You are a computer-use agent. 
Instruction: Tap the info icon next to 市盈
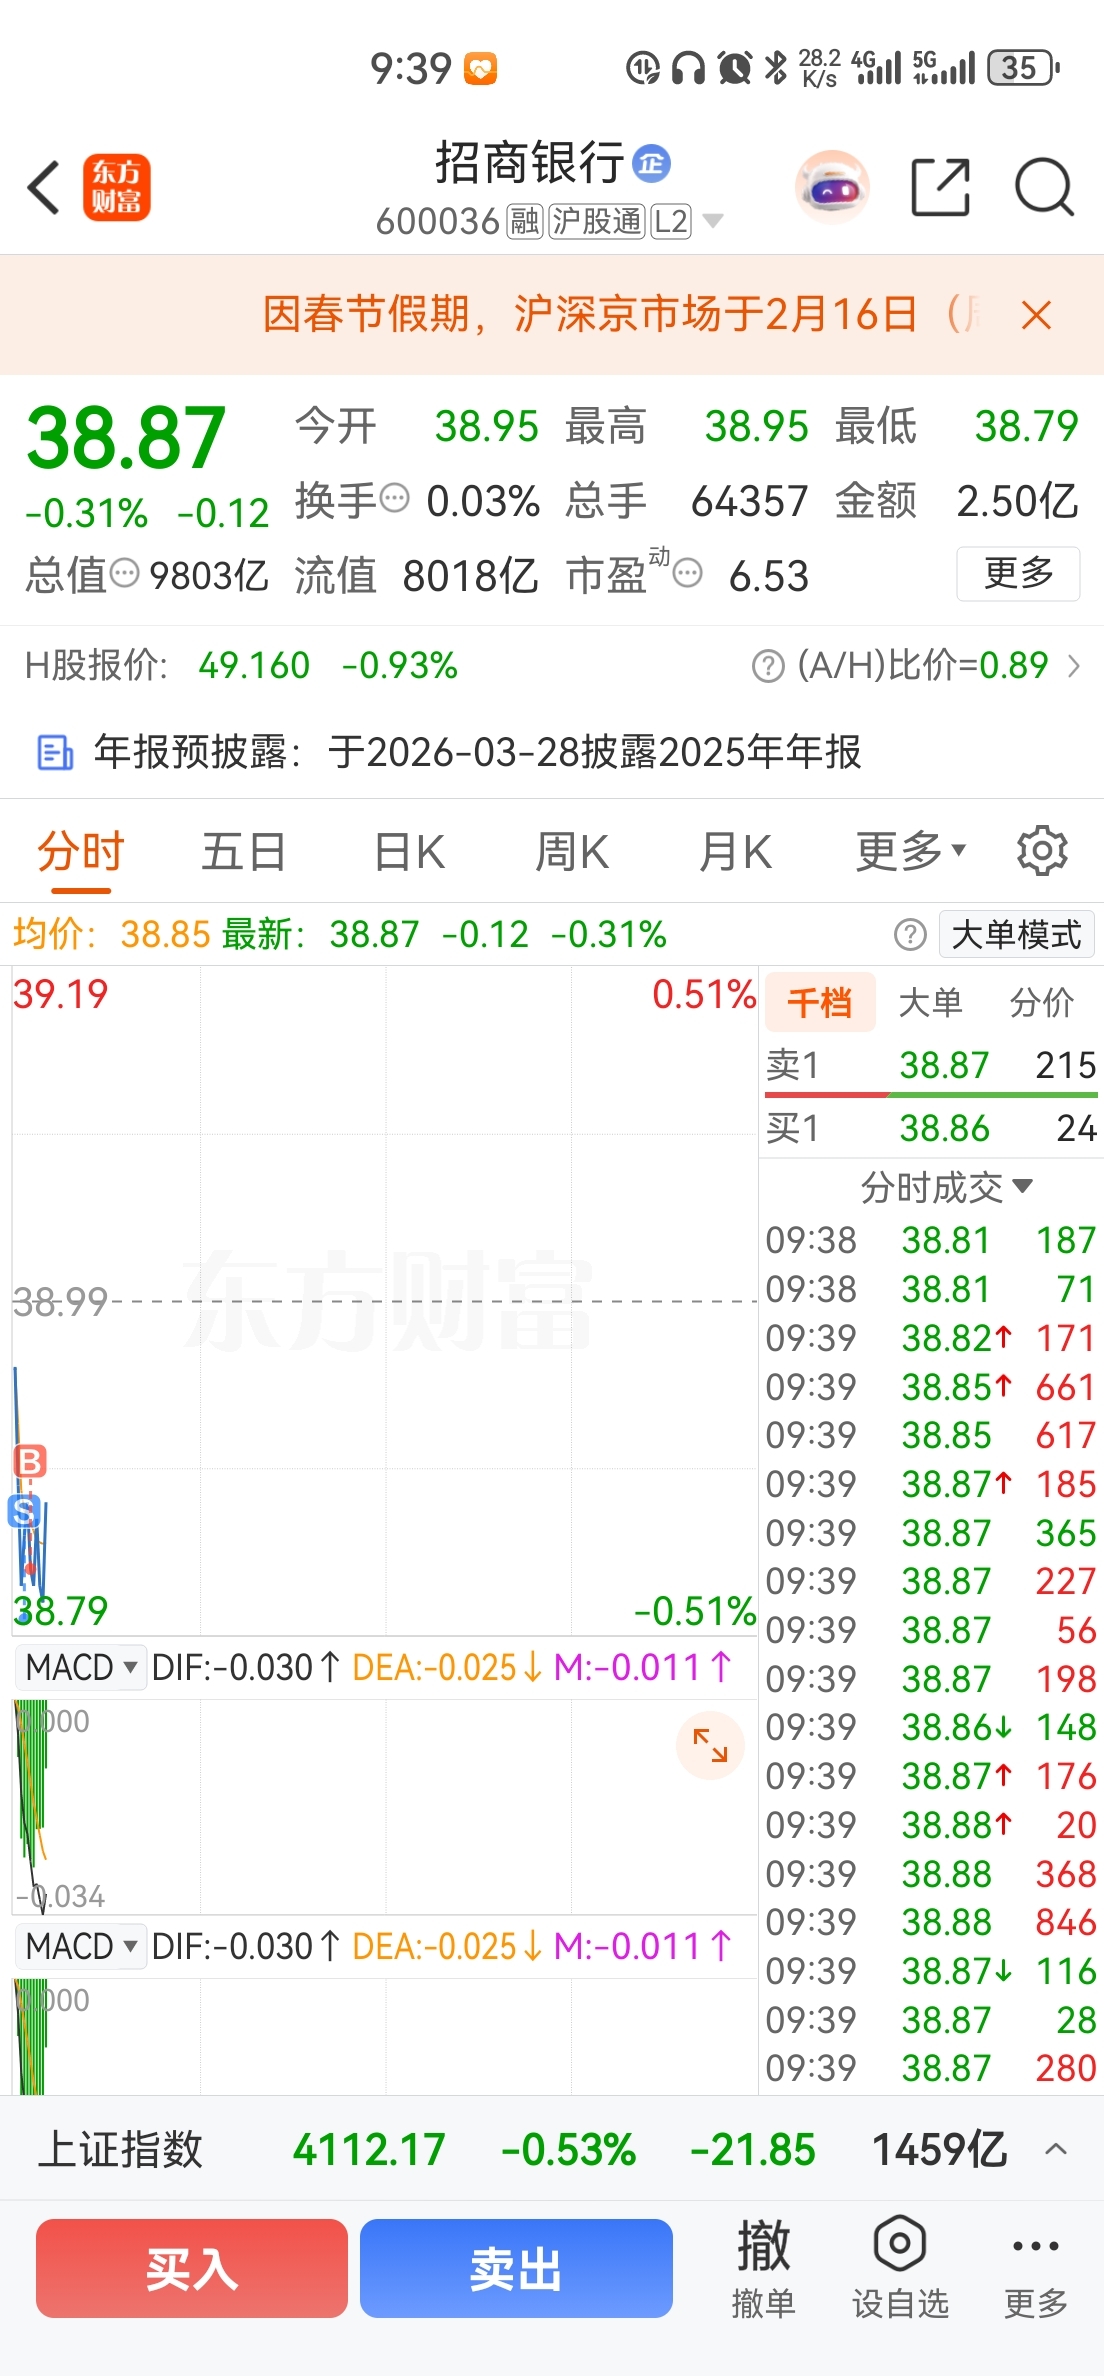[688, 573]
